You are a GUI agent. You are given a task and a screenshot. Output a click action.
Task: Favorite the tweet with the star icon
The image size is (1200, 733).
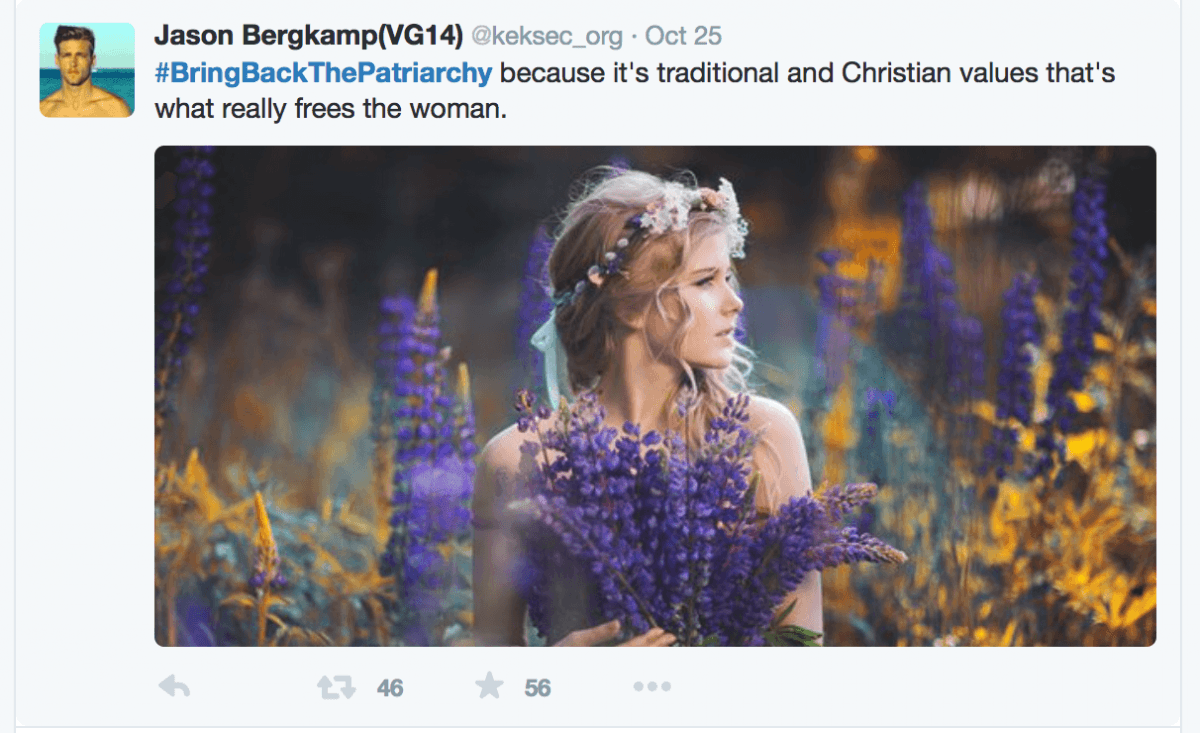point(489,686)
